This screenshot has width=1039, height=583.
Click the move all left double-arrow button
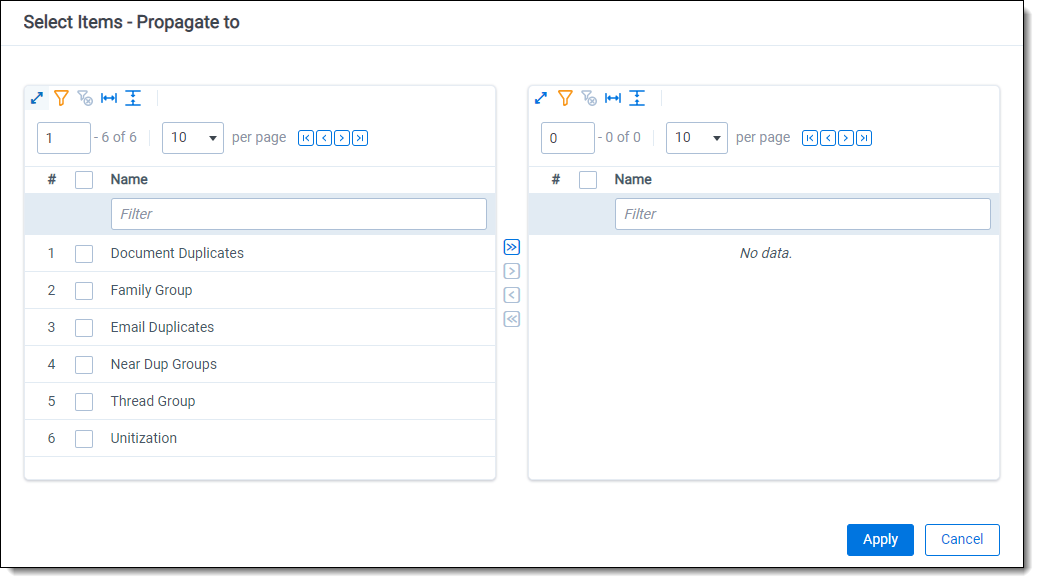tap(511, 319)
